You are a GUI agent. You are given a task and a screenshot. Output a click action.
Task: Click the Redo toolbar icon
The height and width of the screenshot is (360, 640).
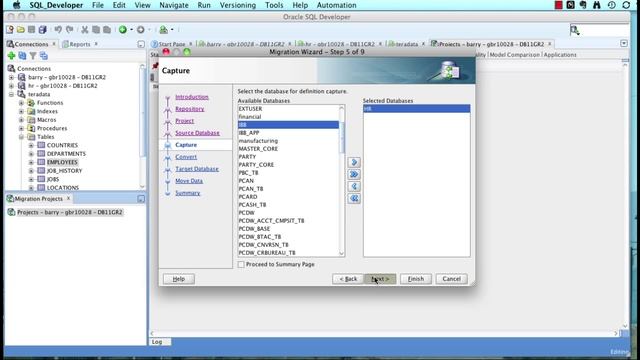click(69, 29)
